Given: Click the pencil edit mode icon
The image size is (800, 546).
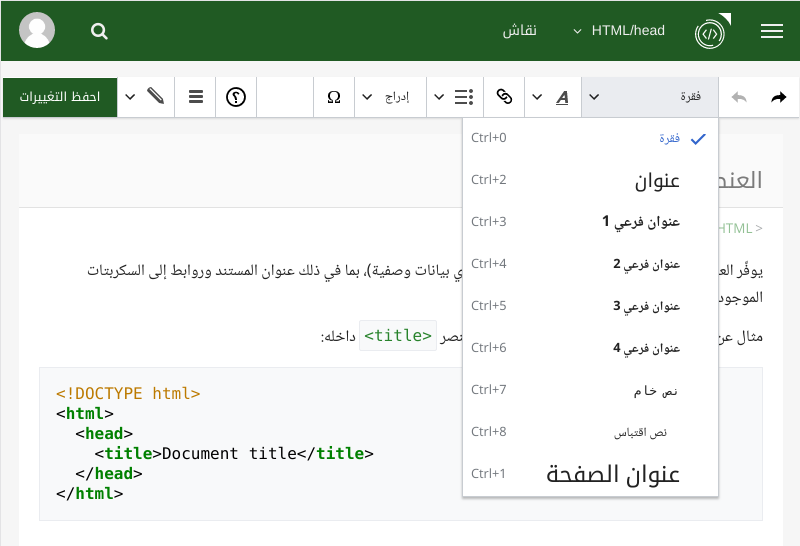Looking at the screenshot, I should (156, 96).
